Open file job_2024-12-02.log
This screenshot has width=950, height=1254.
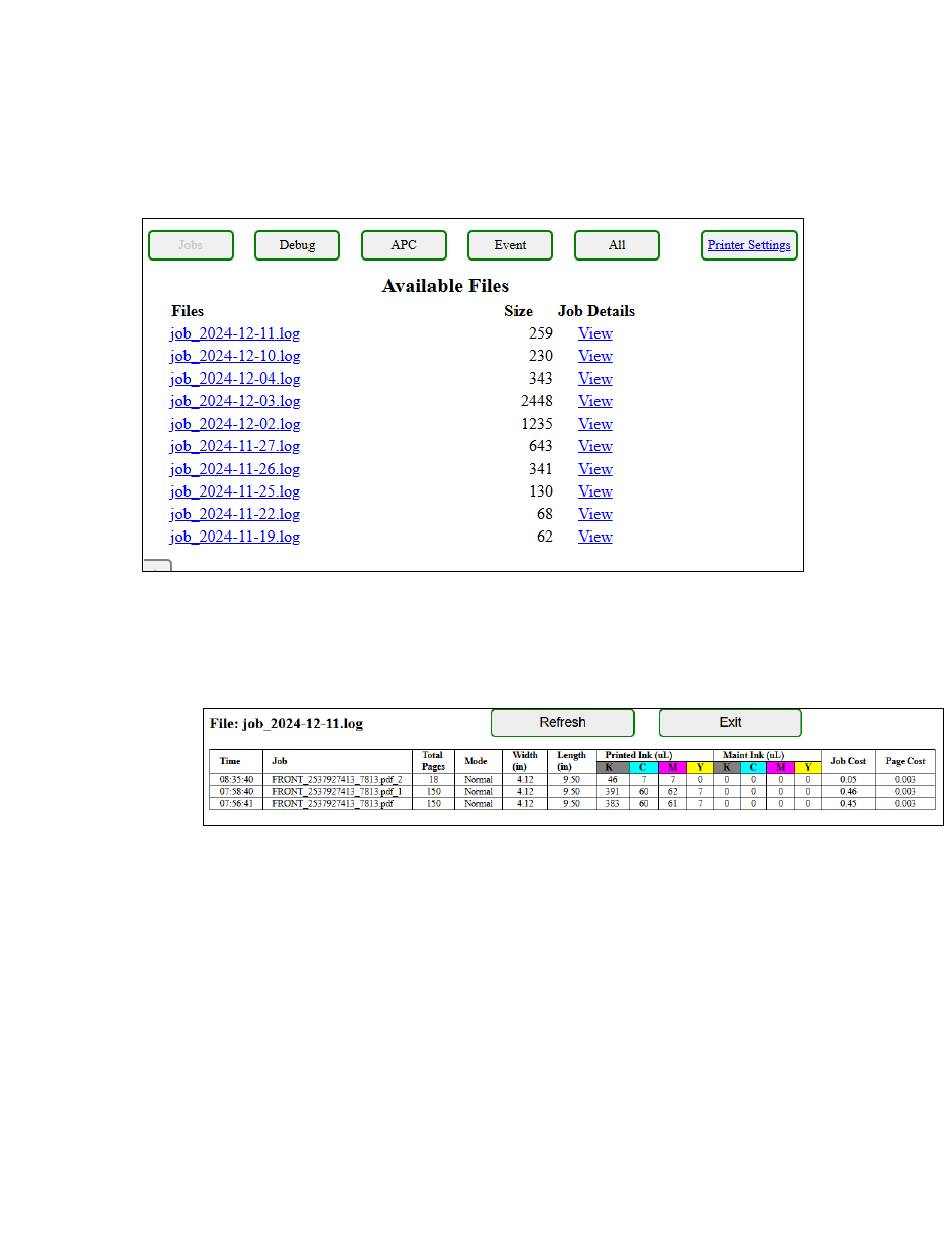click(235, 424)
